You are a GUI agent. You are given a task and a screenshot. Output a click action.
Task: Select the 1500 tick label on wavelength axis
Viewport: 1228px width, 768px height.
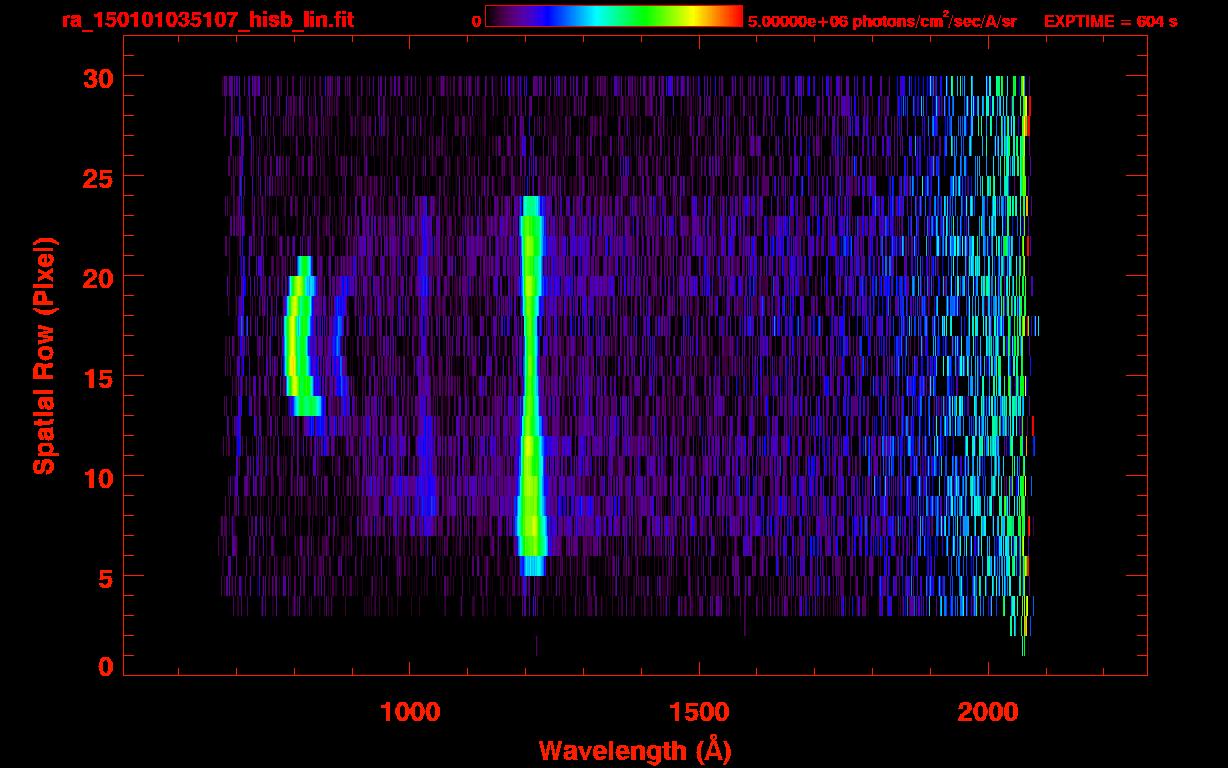click(x=698, y=712)
